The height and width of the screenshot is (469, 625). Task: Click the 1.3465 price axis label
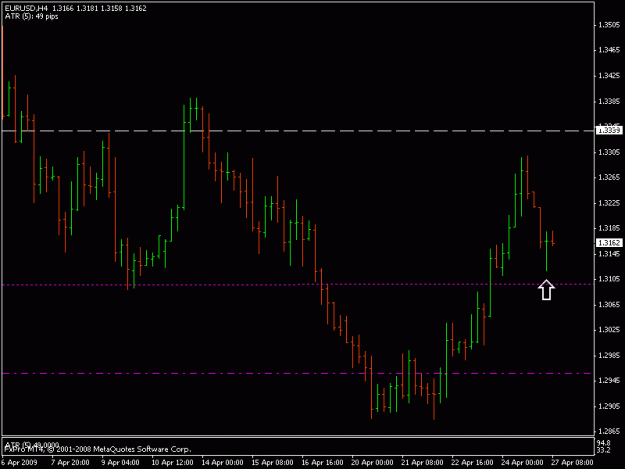tap(609, 50)
